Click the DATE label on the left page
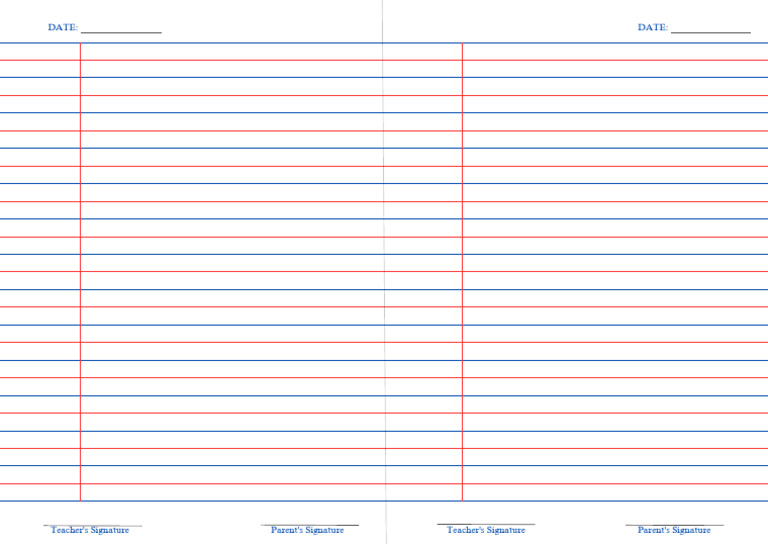The image size is (768, 544). click(x=63, y=27)
